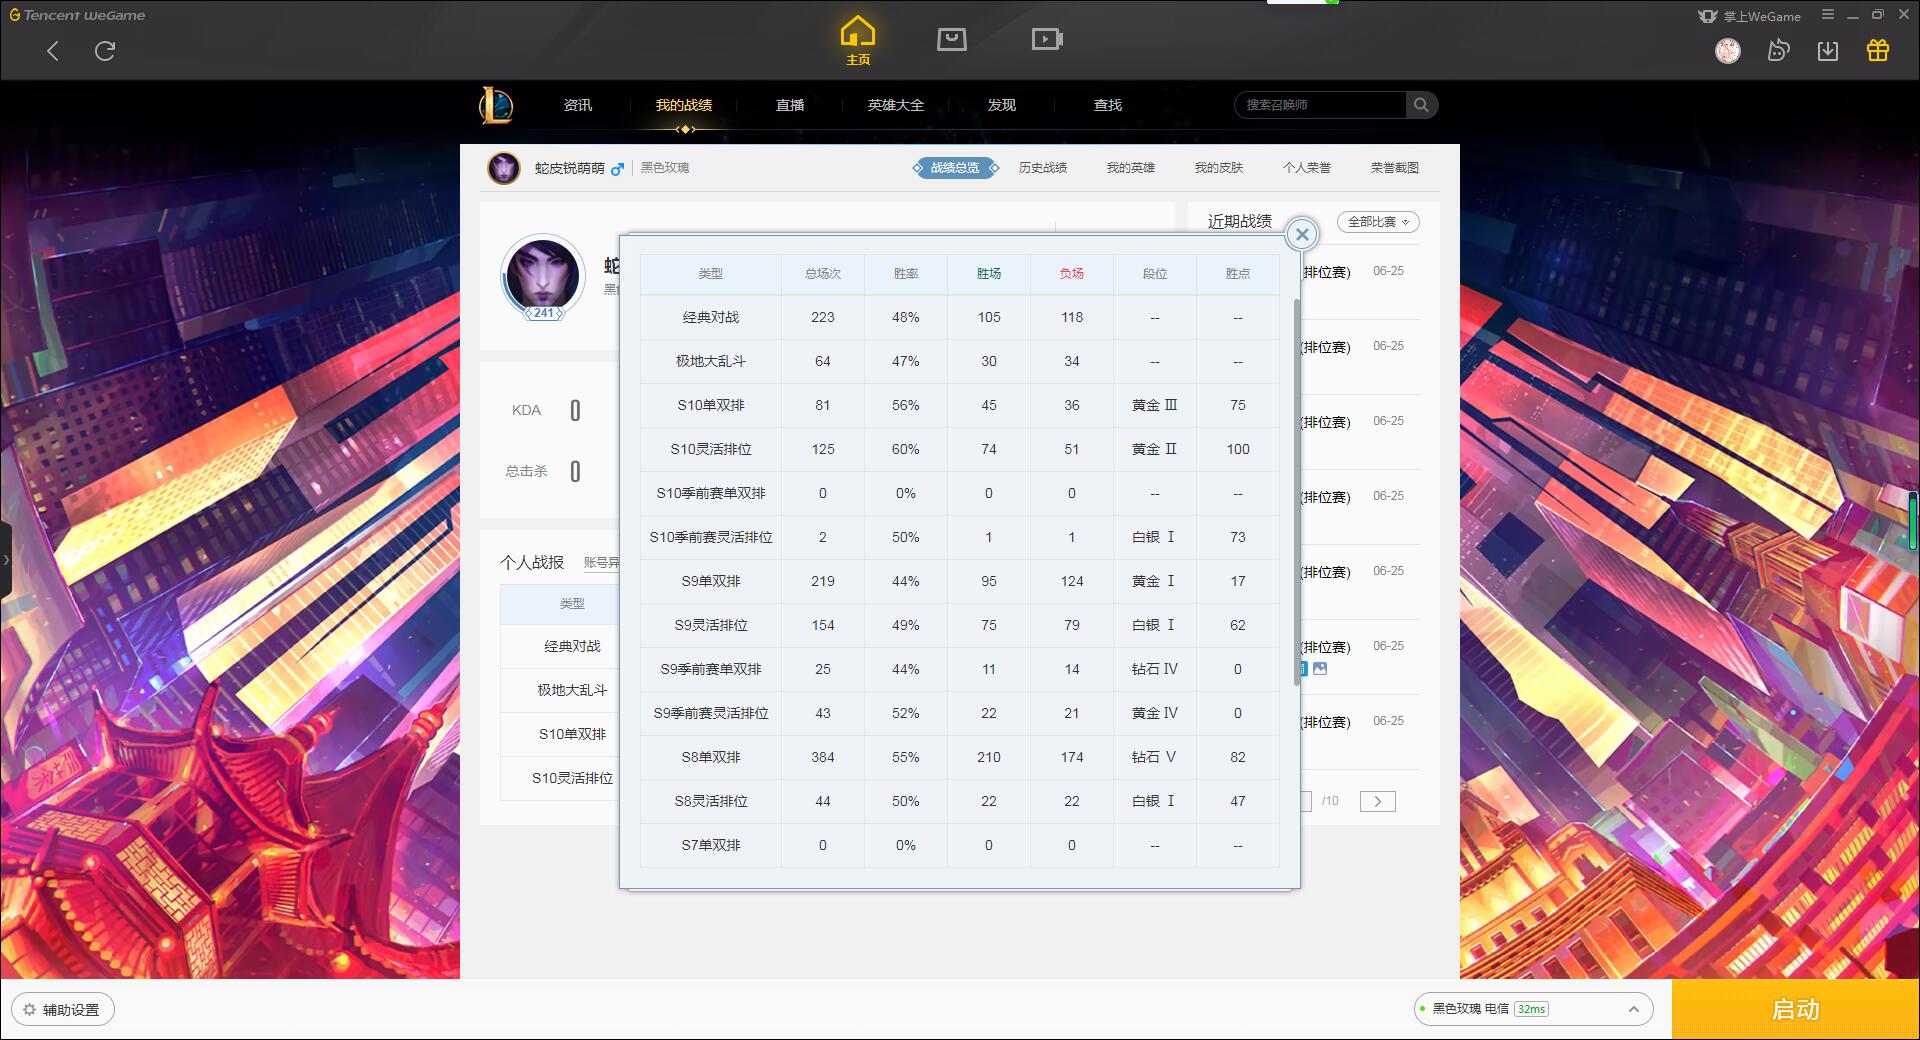1920x1040 pixels.
Task: Select the S10季前赛单双排 row
Action: pyautogui.click(x=960, y=493)
